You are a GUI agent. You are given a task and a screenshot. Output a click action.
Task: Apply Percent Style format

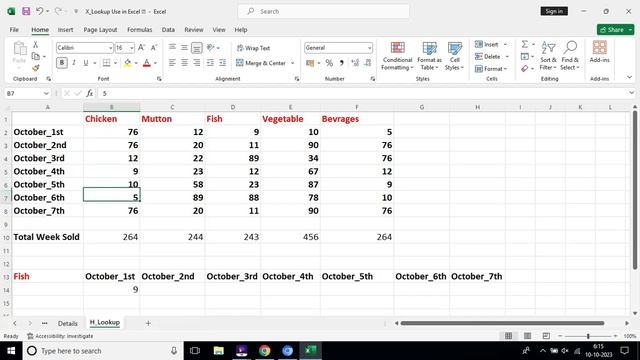329,63
